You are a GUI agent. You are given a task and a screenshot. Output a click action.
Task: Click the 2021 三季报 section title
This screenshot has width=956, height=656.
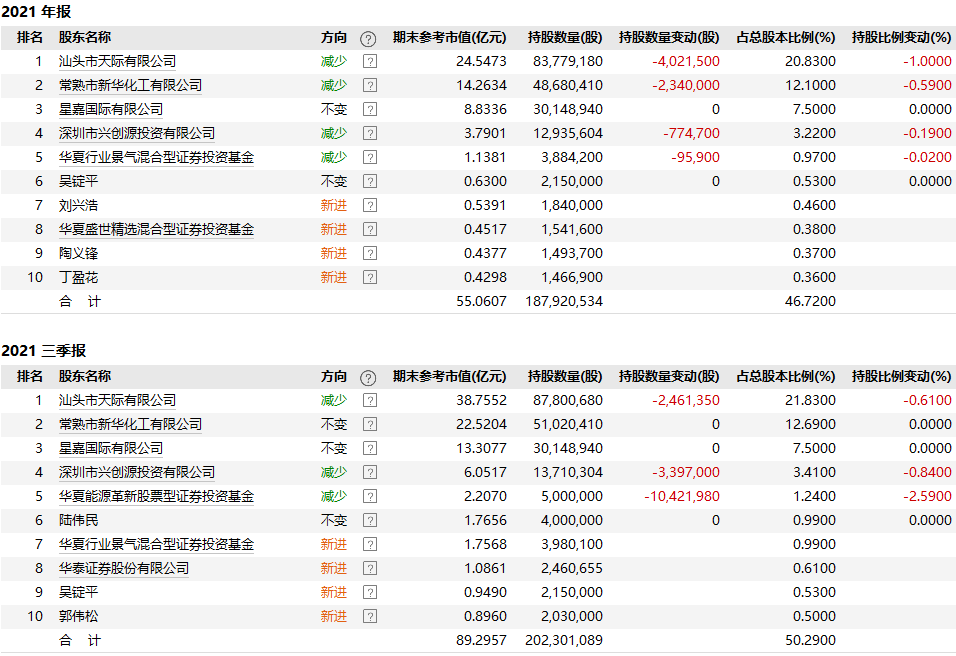coord(44,351)
